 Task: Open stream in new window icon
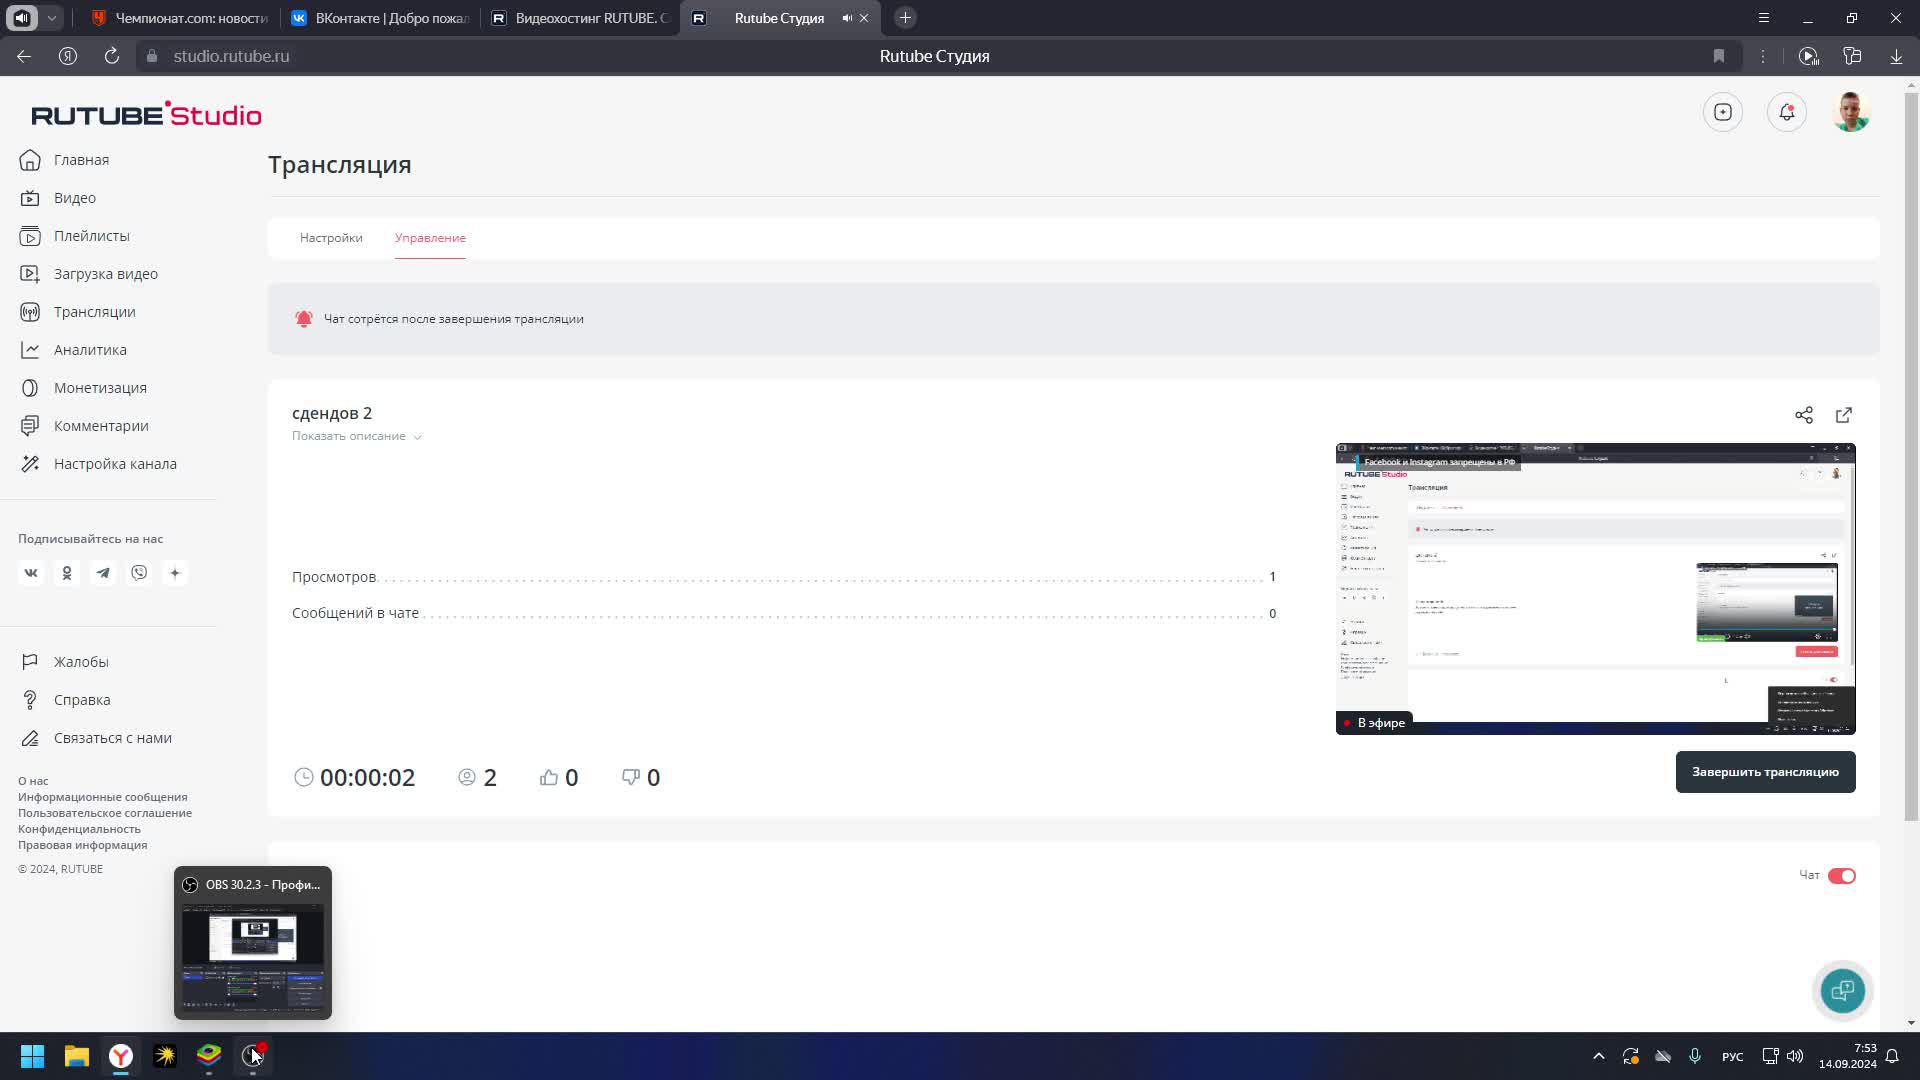tap(1843, 415)
